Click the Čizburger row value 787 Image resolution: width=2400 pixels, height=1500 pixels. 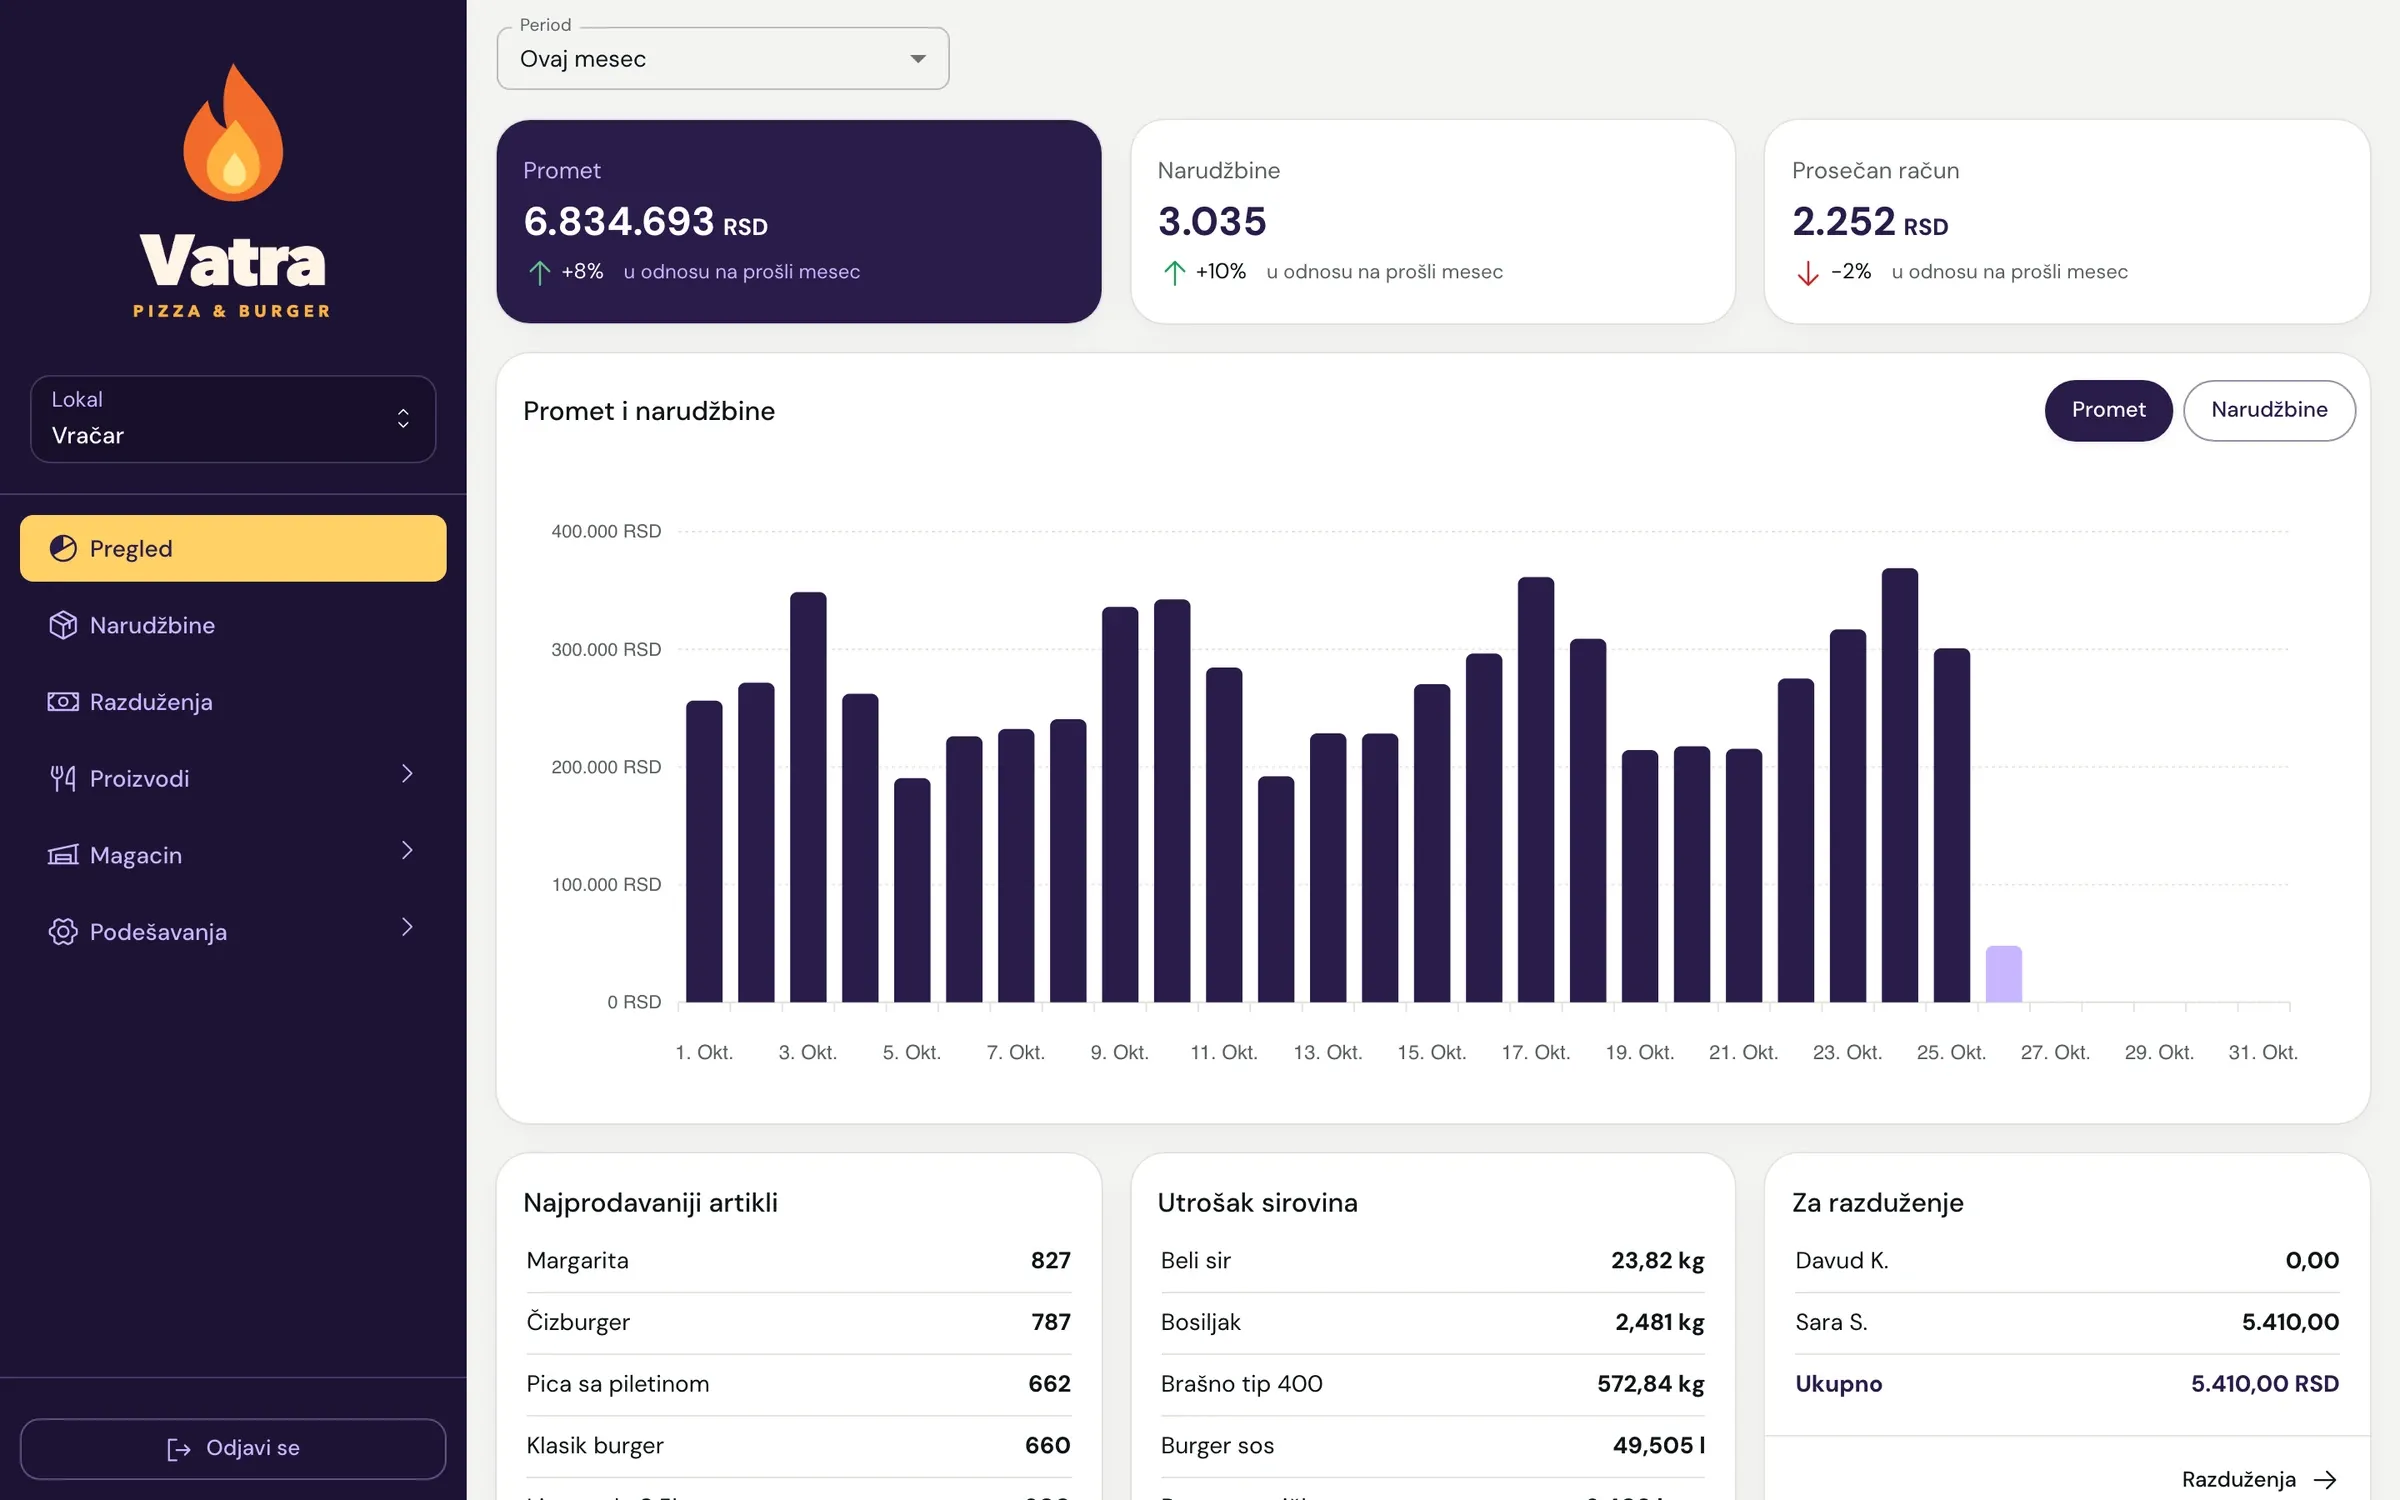coord(1050,1323)
